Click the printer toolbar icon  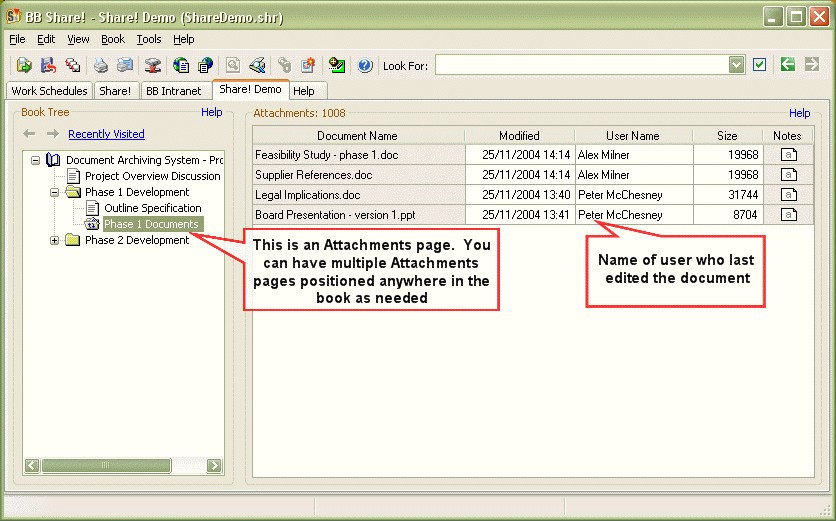101,65
